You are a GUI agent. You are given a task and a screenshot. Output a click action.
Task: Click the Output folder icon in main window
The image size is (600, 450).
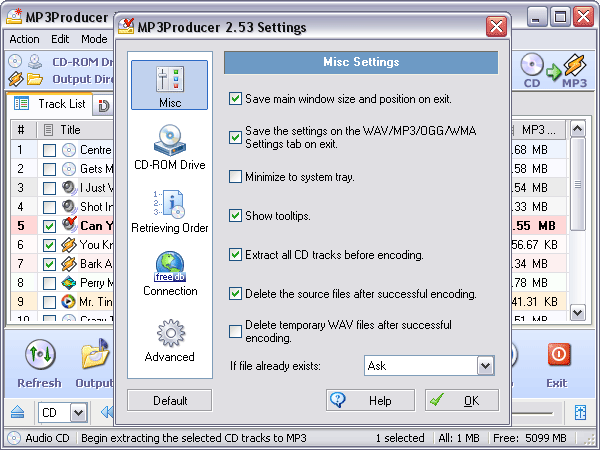point(96,354)
